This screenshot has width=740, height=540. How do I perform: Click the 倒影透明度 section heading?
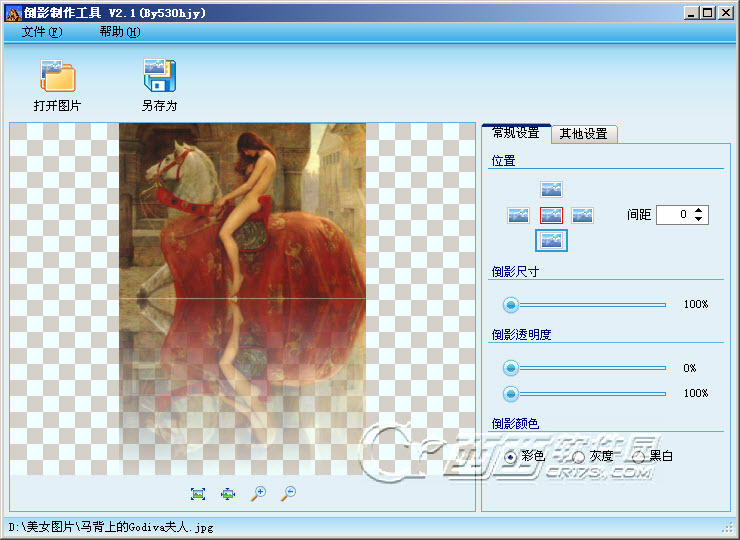point(521,335)
